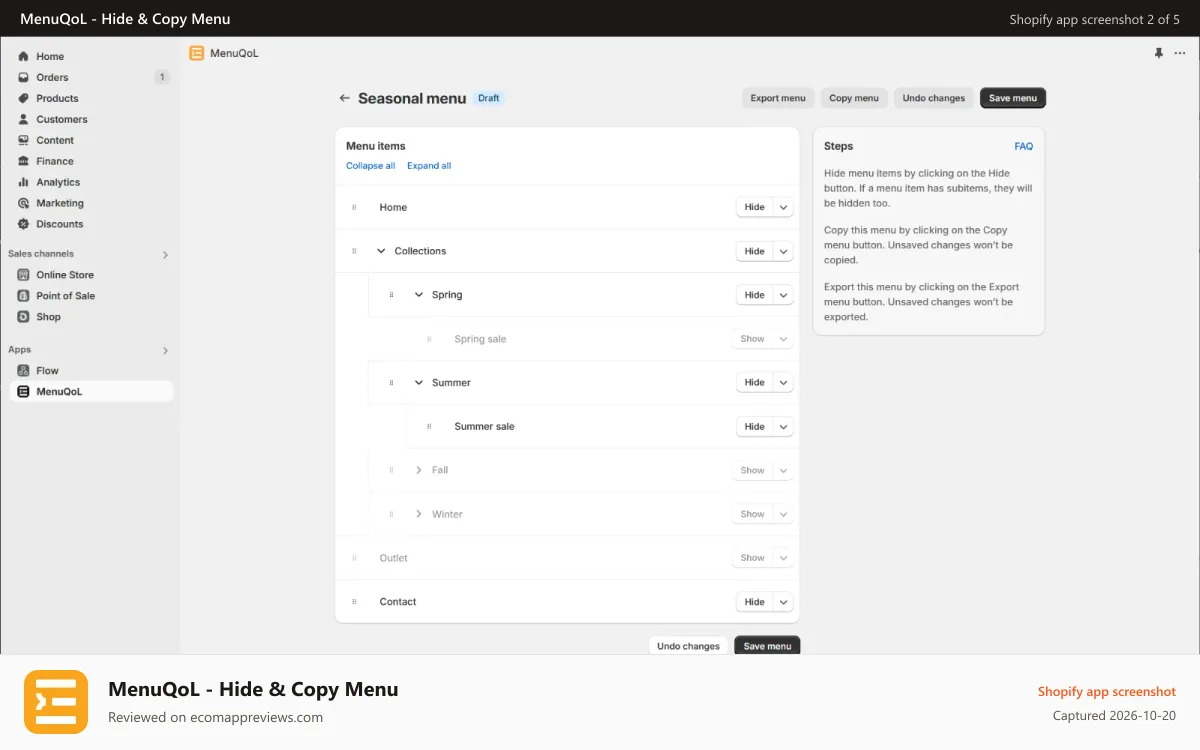1200x750 pixels.
Task: Expand the Winter tree chevron
Action: click(x=419, y=514)
